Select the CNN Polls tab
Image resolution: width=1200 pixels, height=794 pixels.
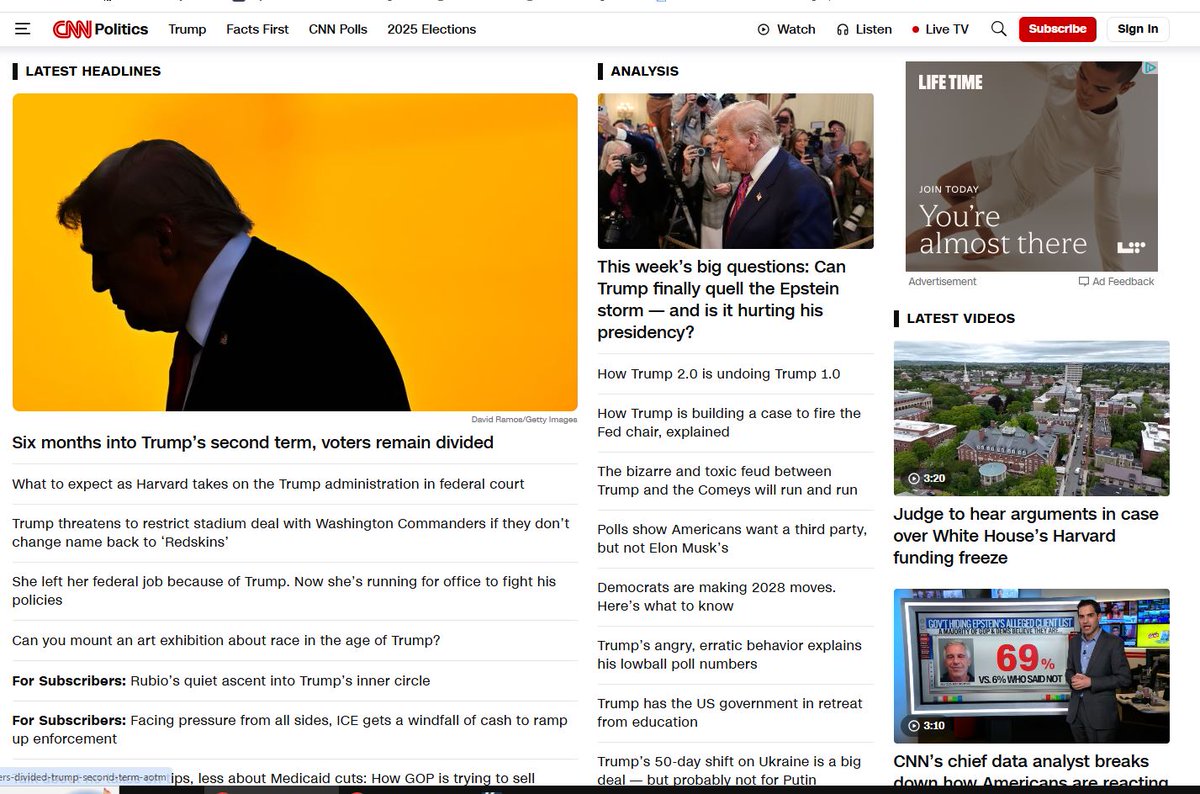coord(338,29)
